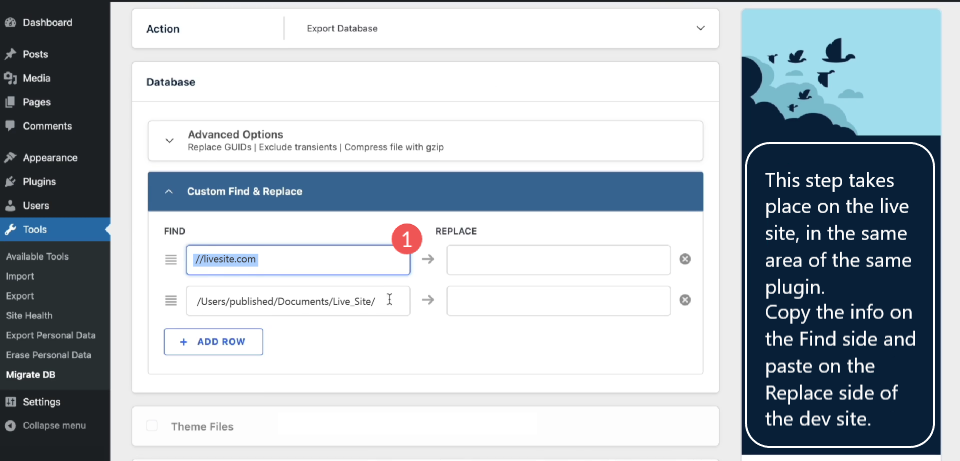Screen dimensions: 960x461
Task: Open the Export Database action selector
Action: click(x=501, y=28)
